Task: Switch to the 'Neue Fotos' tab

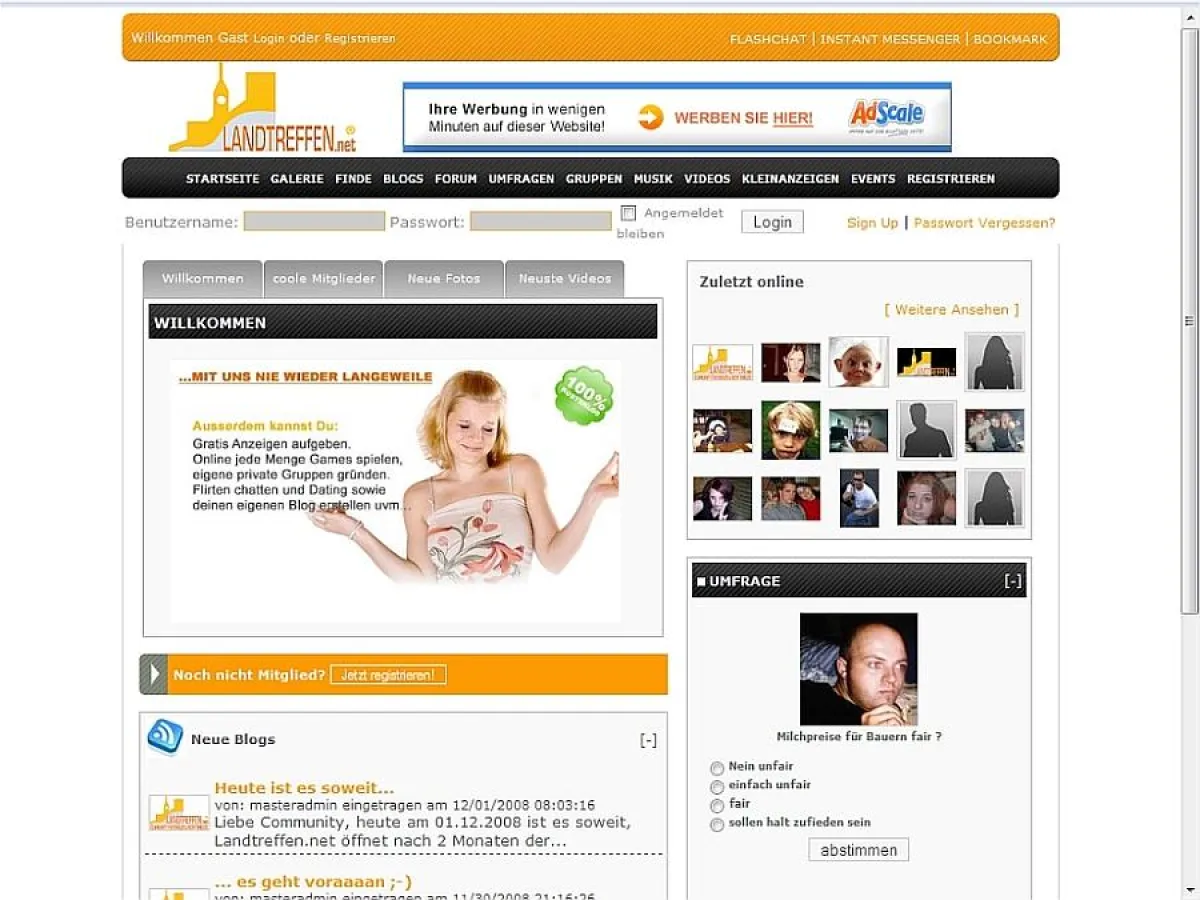Action: click(443, 278)
